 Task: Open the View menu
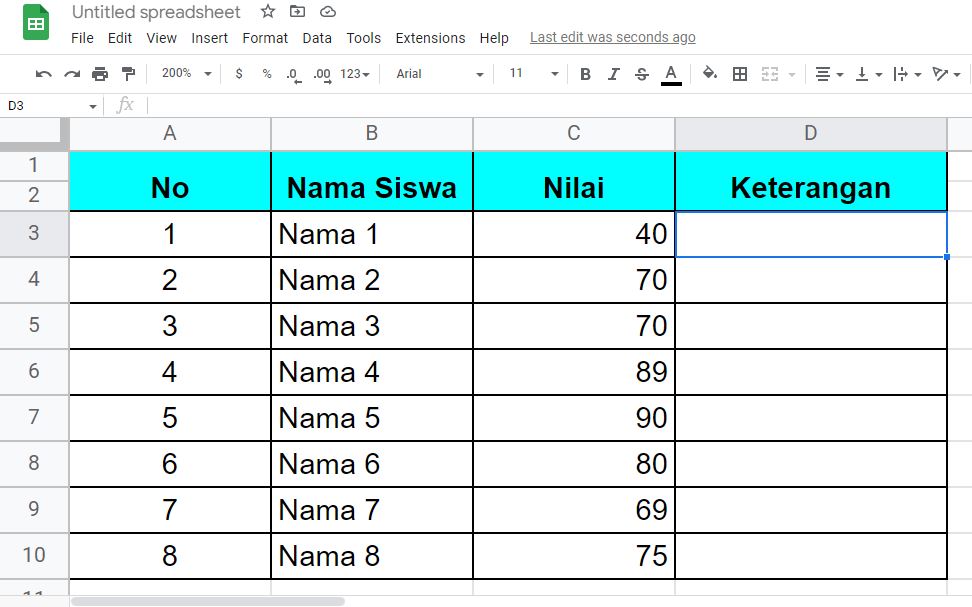tap(161, 38)
